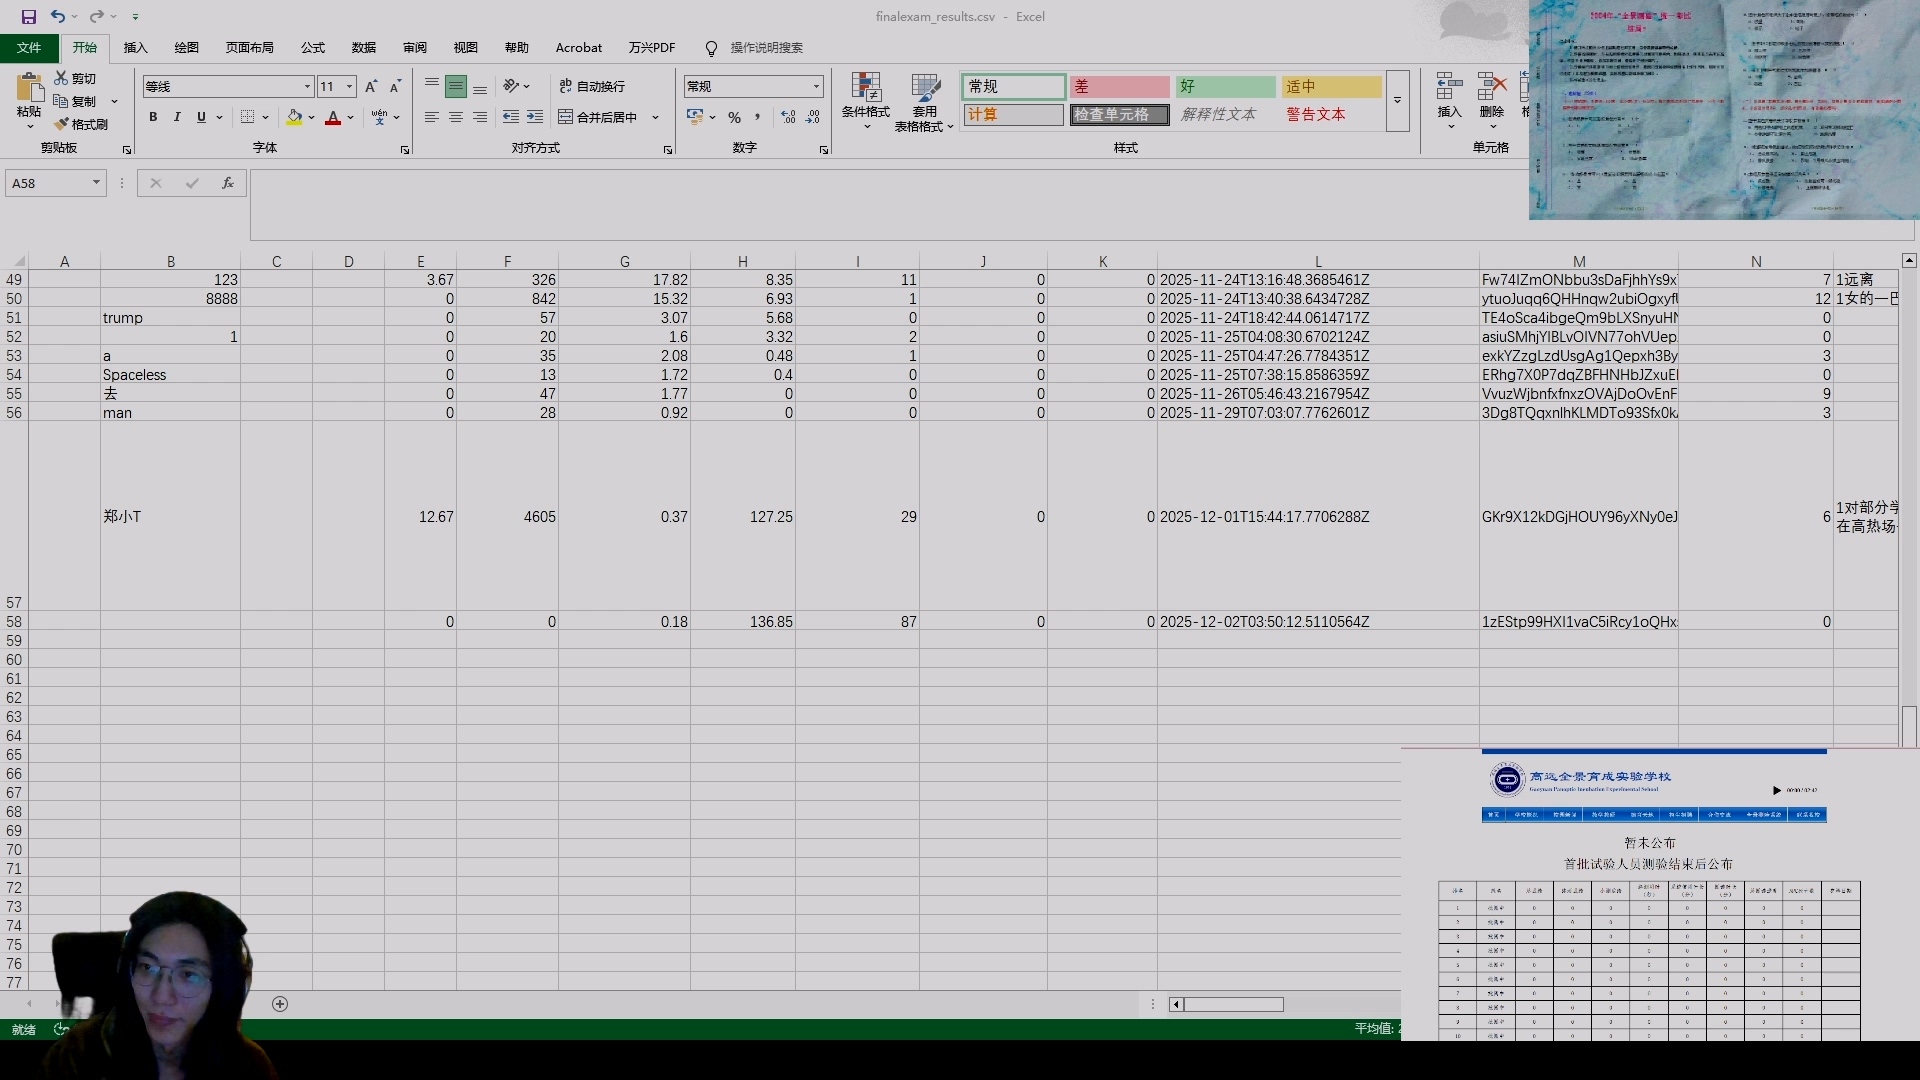The width and height of the screenshot is (1920, 1080).
Task: Click the percent style icon
Action: 734,117
